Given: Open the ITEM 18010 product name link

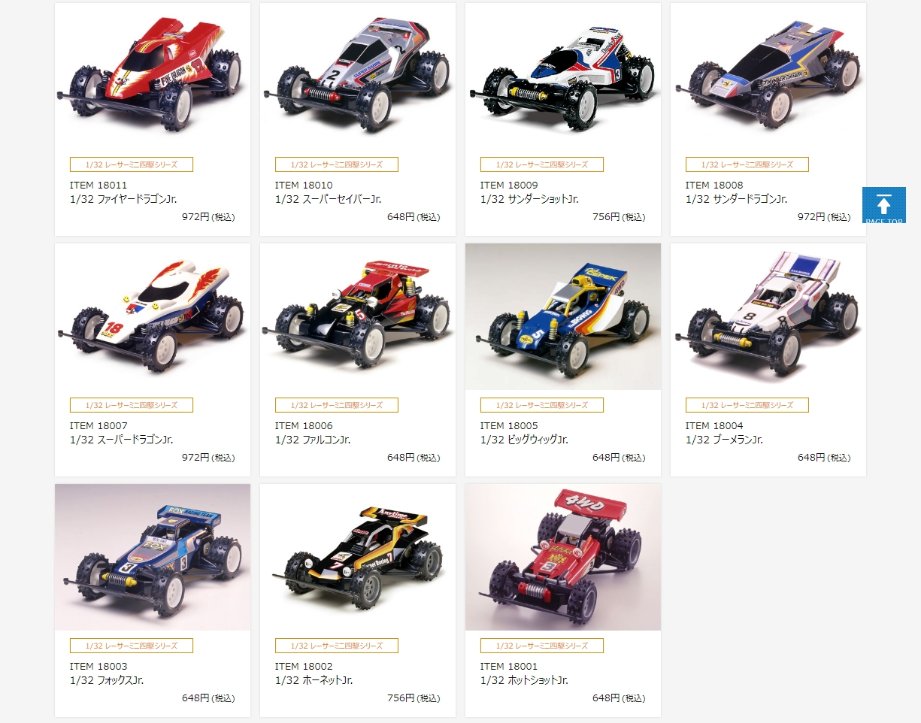Looking at the screenshot, I should tap(328, 199).
